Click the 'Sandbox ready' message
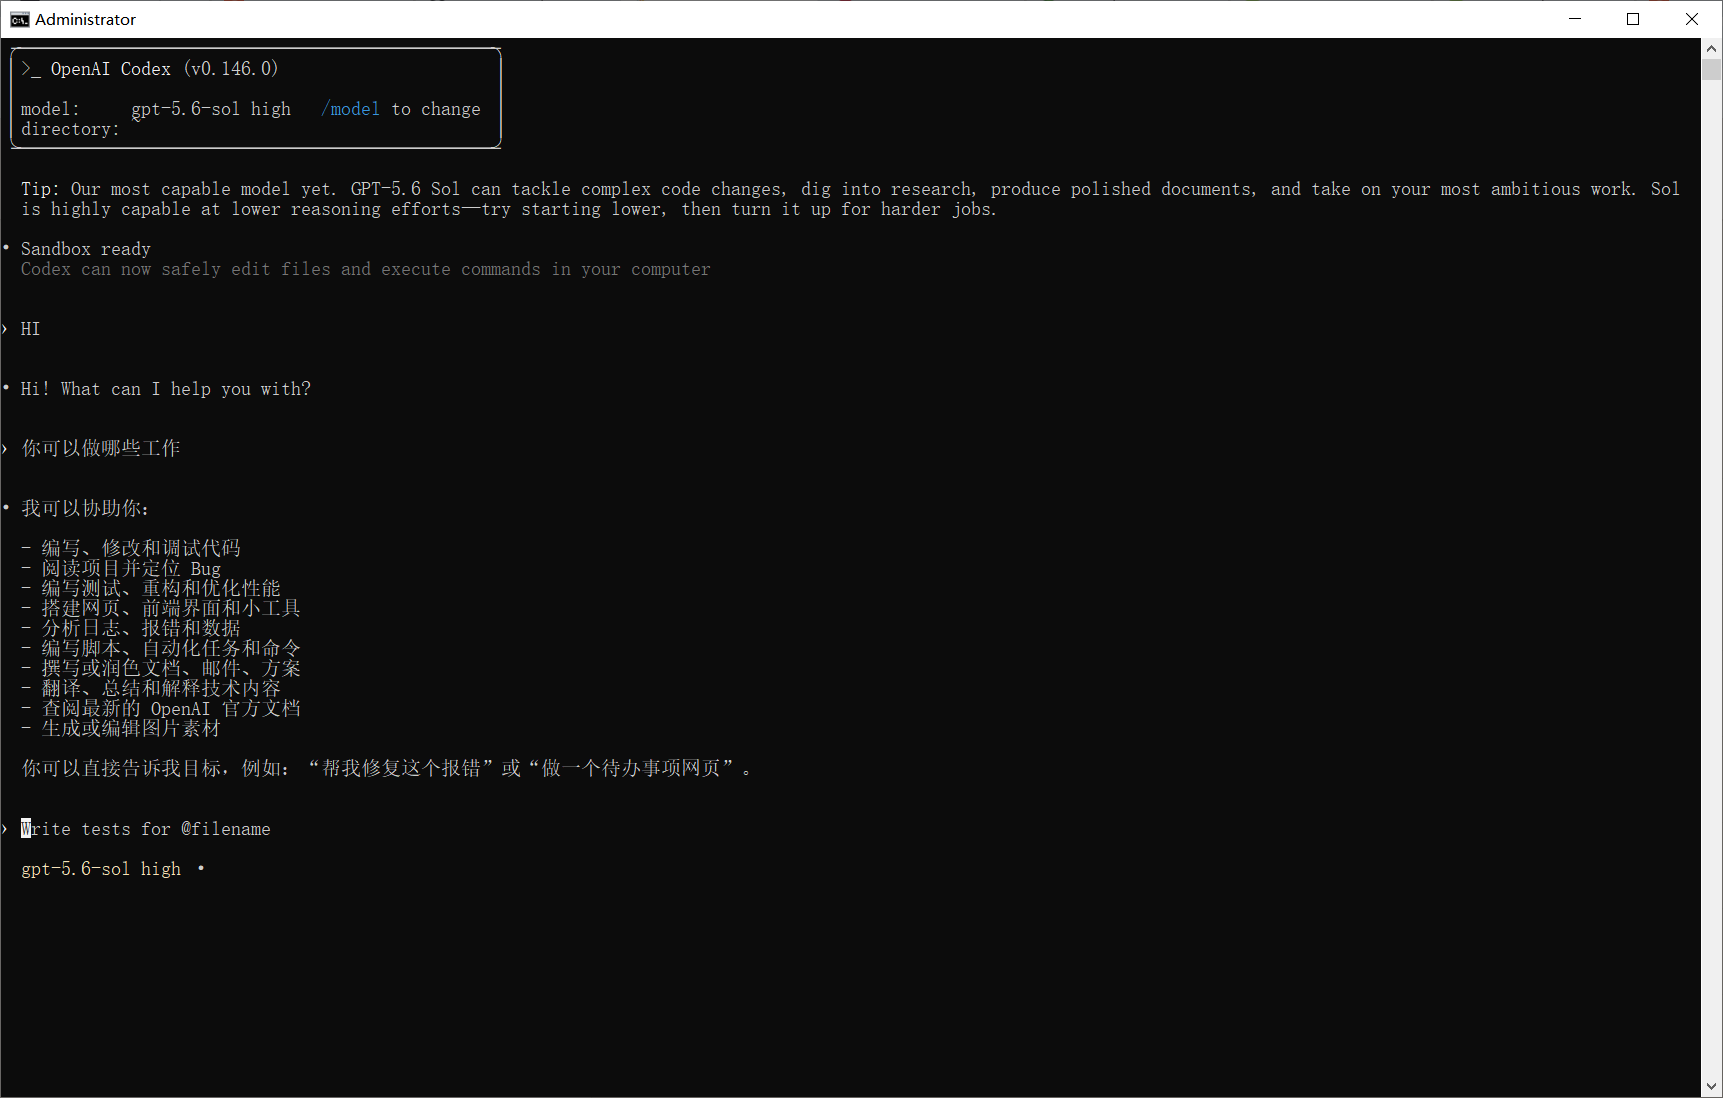 click(x=86, y=249)
